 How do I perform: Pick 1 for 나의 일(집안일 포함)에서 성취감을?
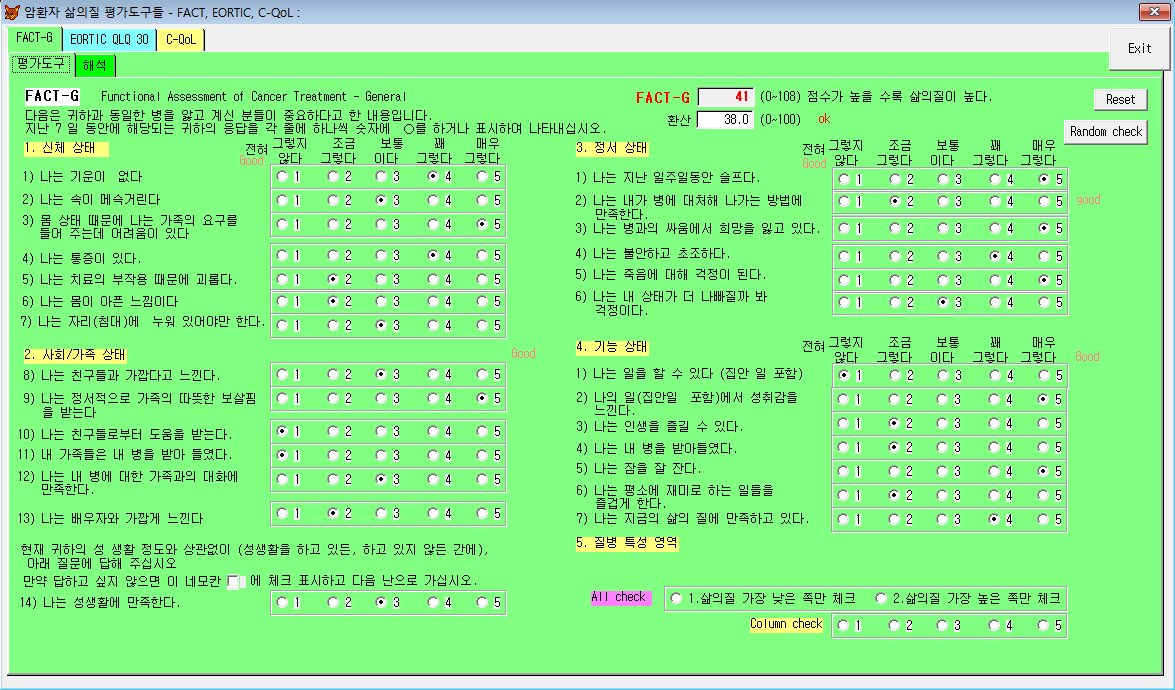(845, 399)
